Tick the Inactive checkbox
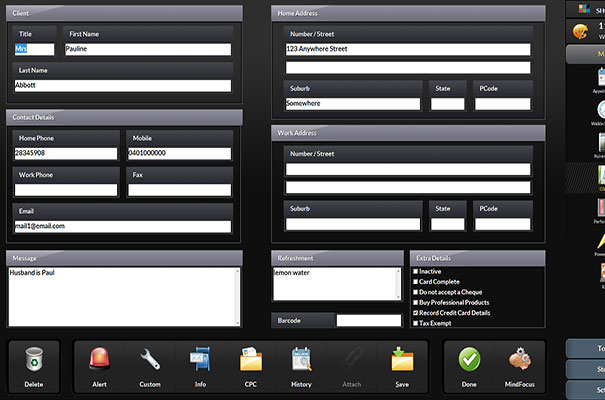This screenshot has width=605, height=400. [x=416, y=271]
